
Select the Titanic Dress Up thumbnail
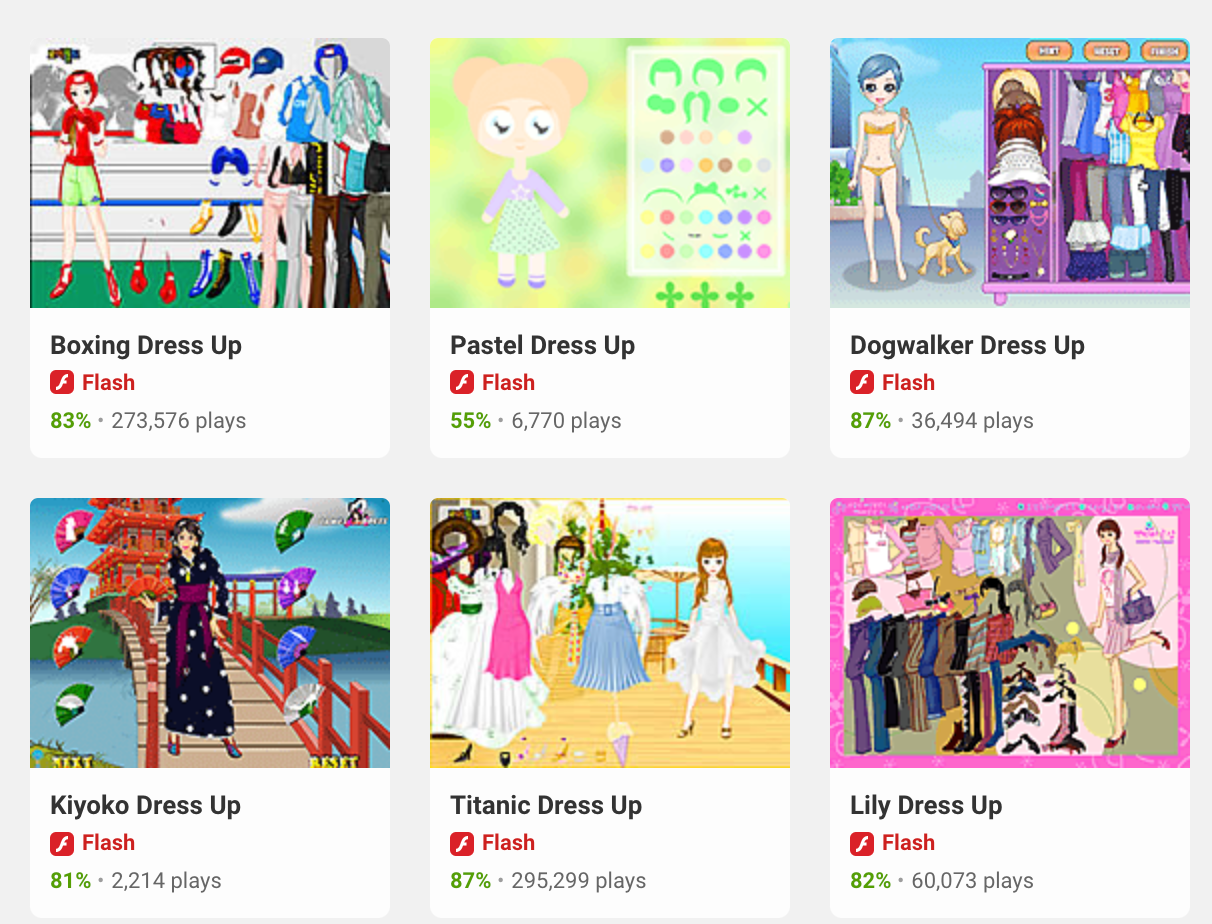click(x=610, y=633)
